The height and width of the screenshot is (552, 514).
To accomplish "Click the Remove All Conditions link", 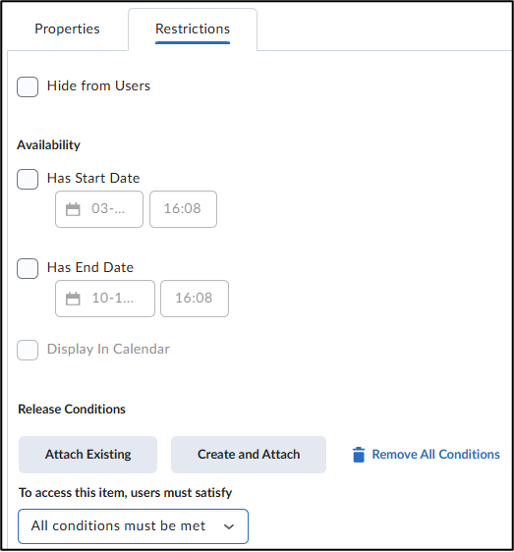I will point(436,454).
